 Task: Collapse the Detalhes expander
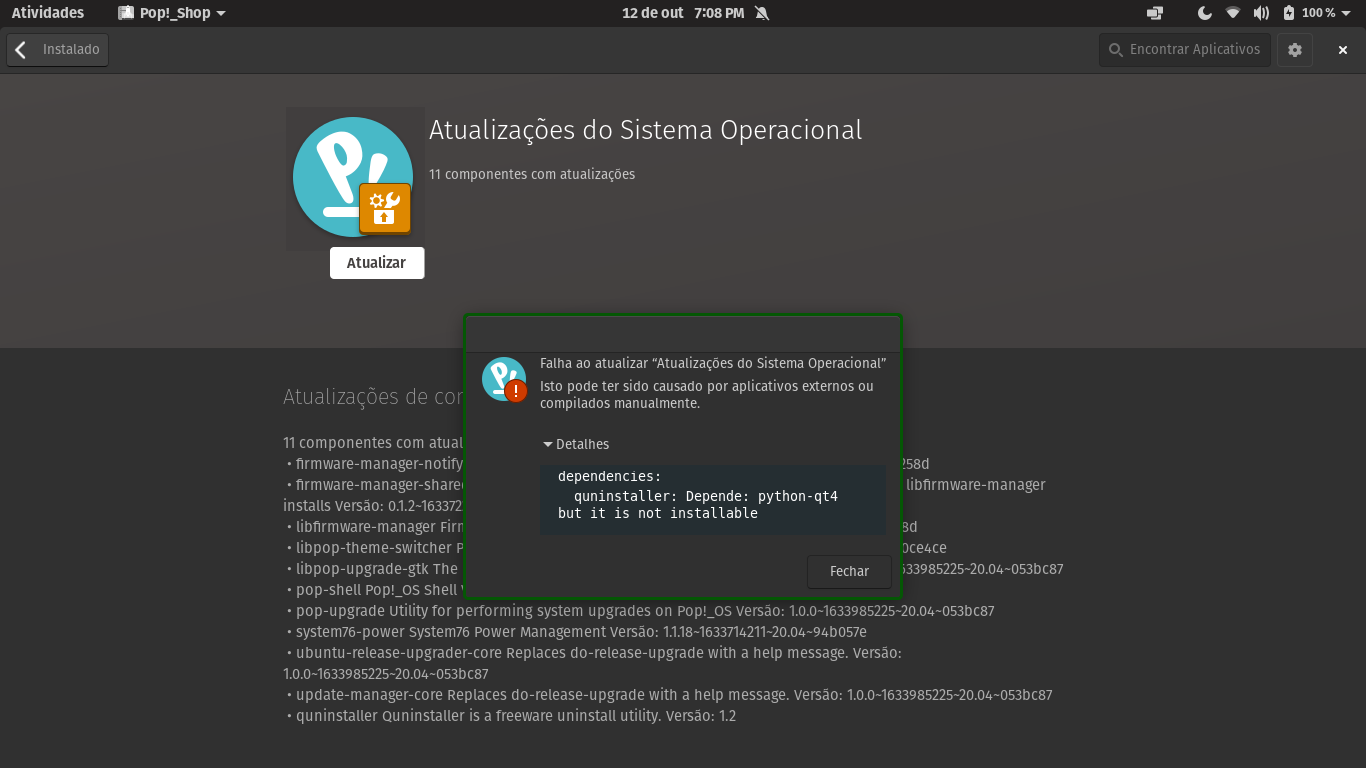[576, 444]
